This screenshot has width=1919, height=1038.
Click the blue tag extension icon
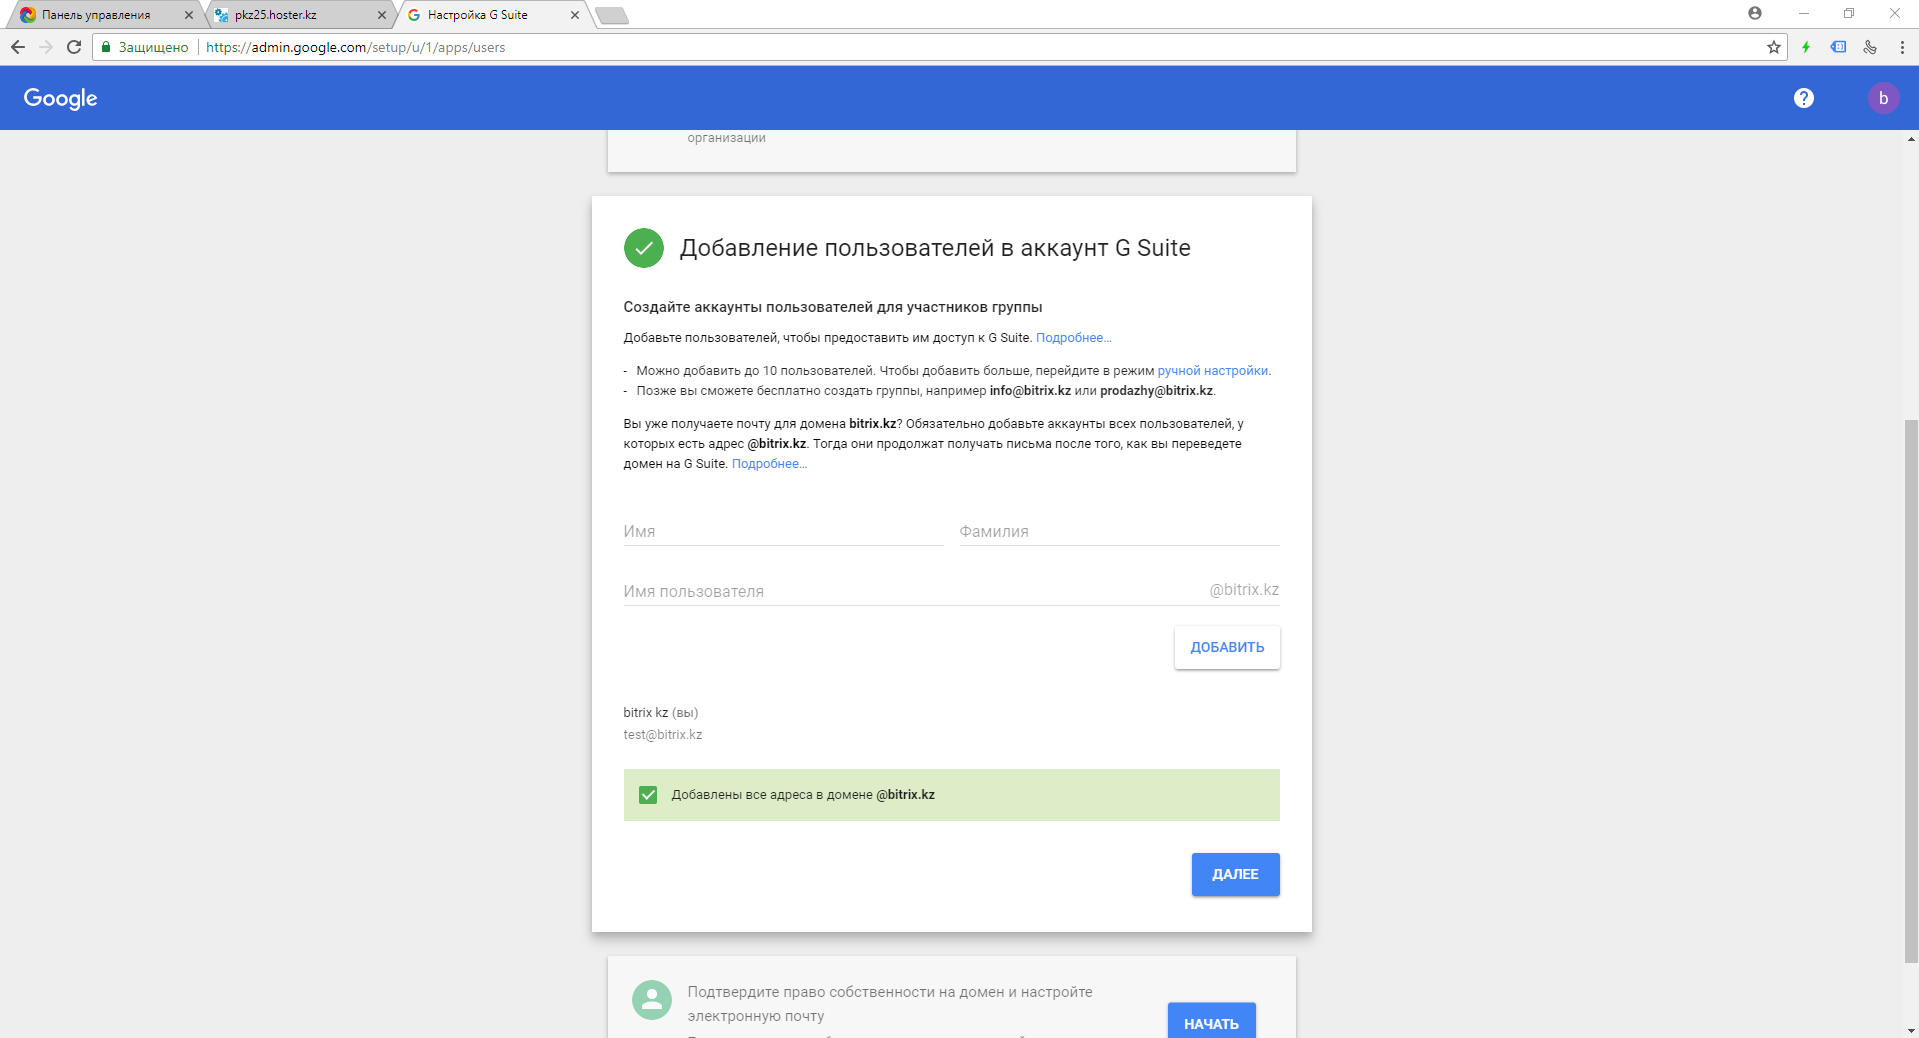(1838, 47)
